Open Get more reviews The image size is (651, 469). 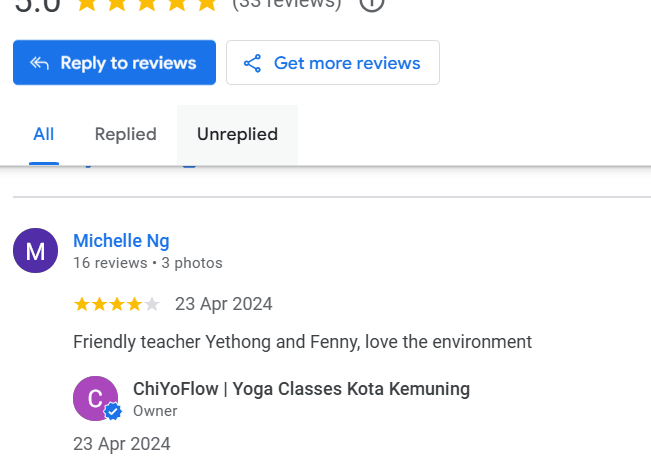(x=333, y=63)
